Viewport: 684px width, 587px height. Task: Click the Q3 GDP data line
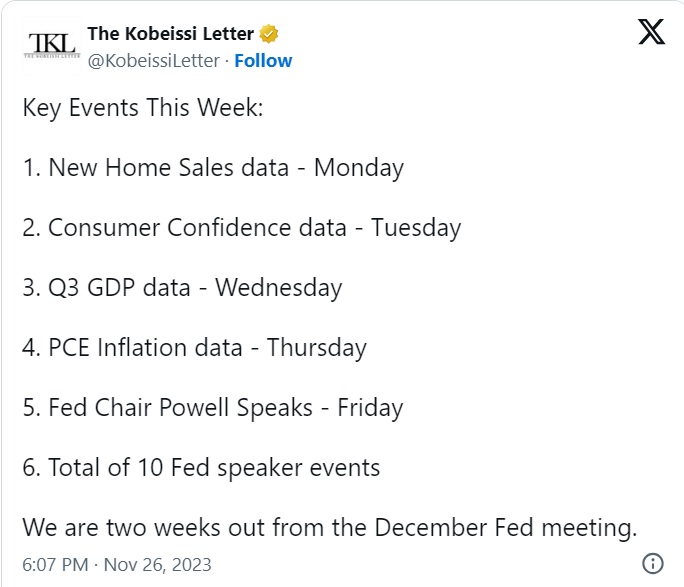point(182,288)
